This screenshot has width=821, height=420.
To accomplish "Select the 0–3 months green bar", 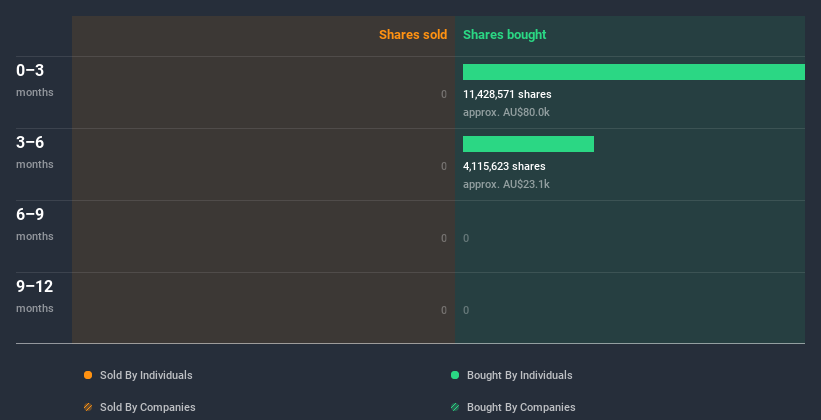I will (634, 72).
